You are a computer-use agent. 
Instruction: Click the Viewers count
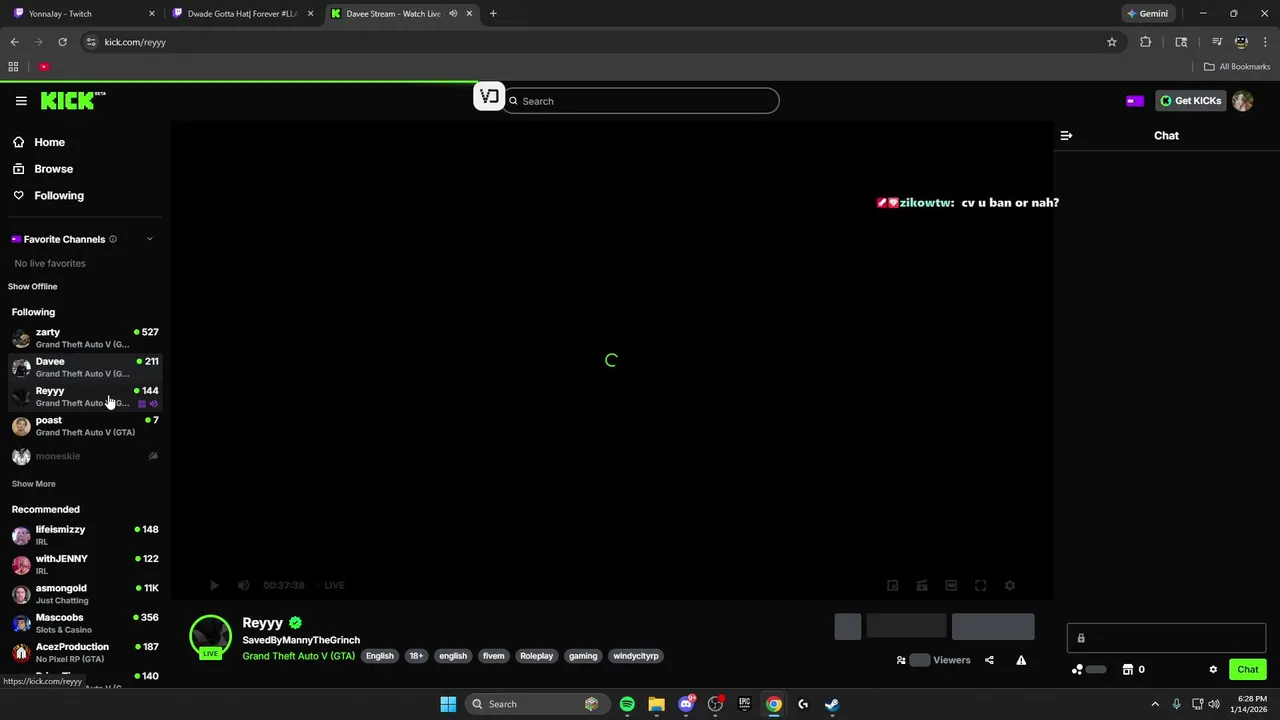pyautogui.click(x=933, y=660)
